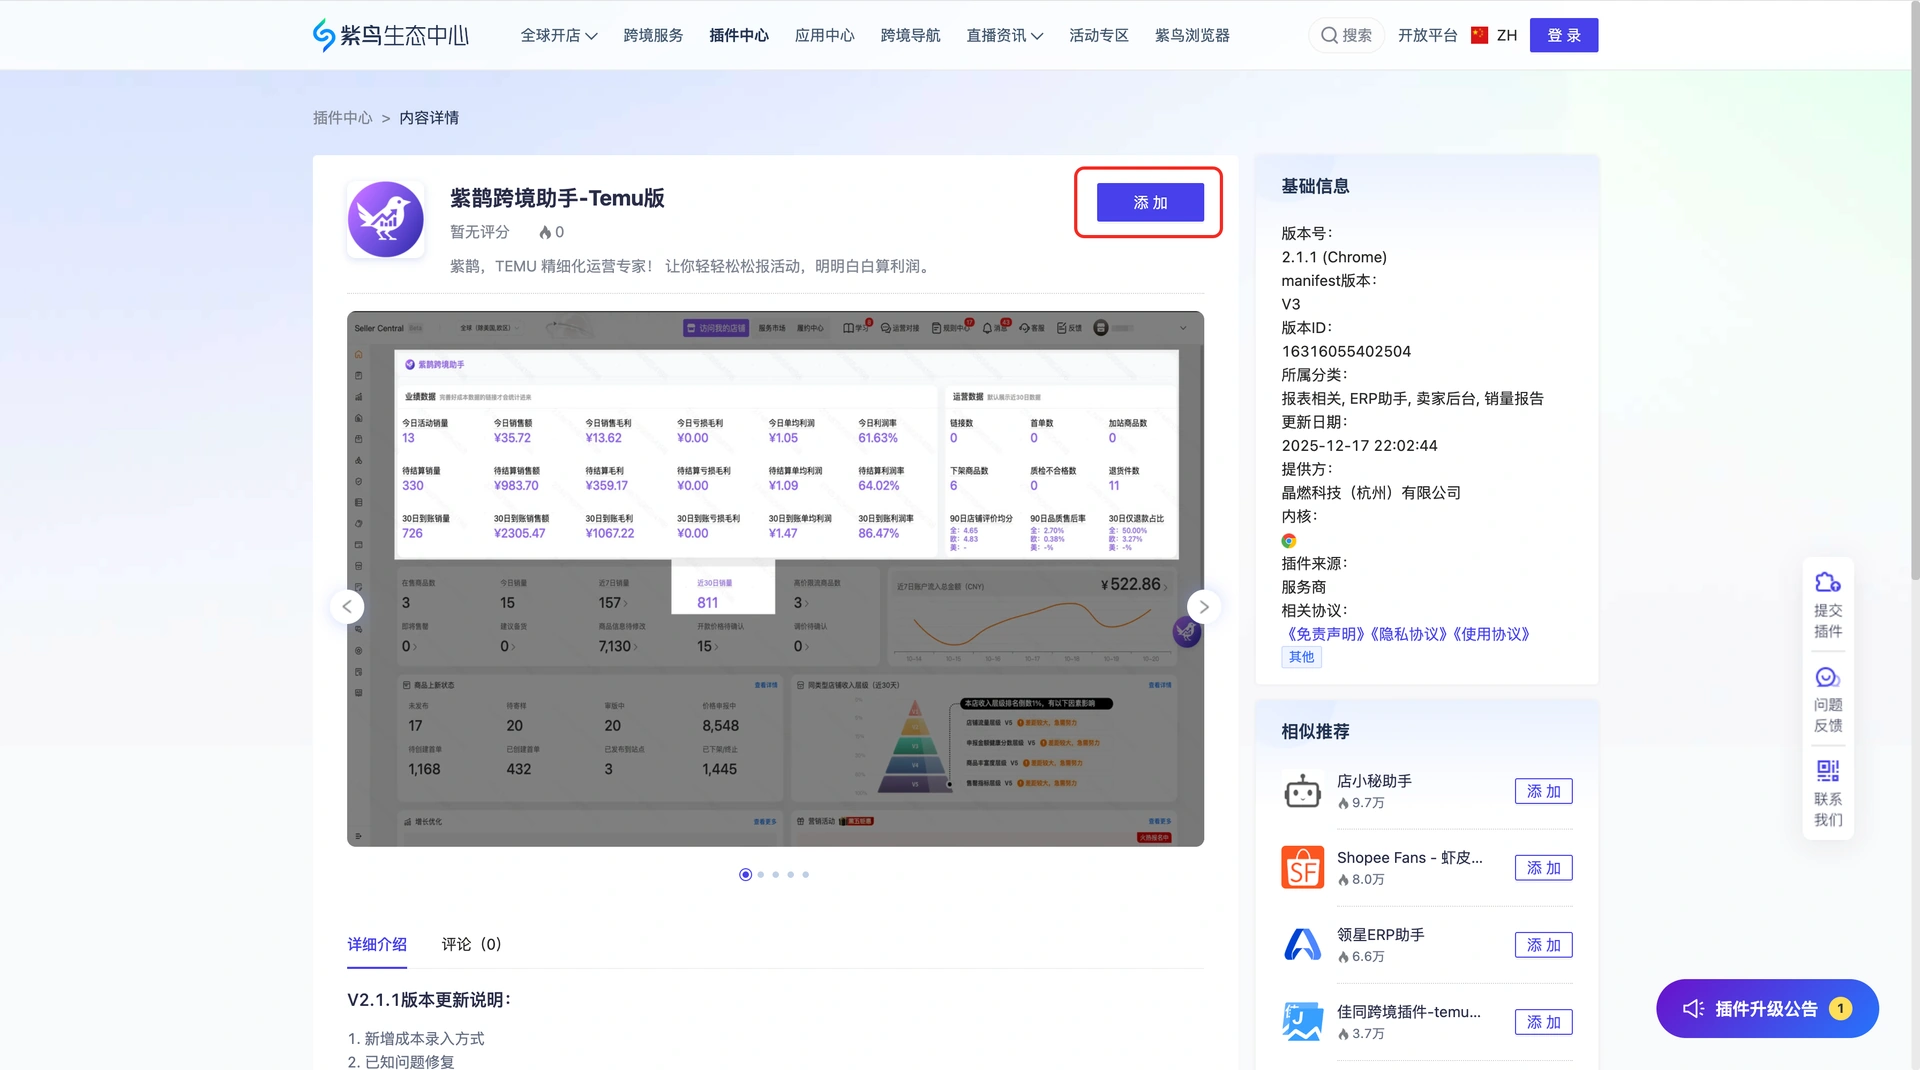Click the China flag icon
The height and width of the screenshot is (1070, 1920).
coord(1480,35)
